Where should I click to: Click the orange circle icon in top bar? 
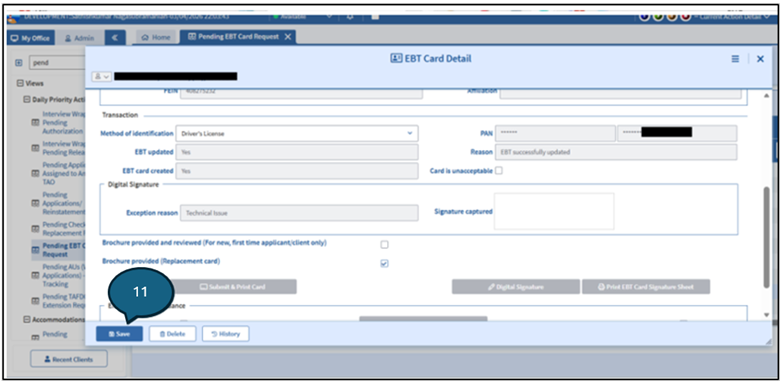pyautogui.click(x=672, y=16)
